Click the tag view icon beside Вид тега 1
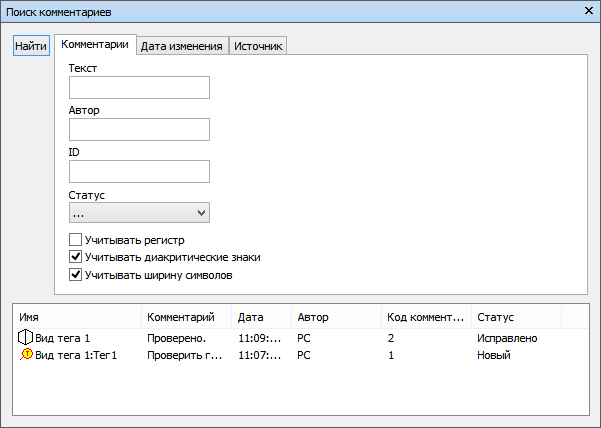The image size is (601, 428). coord(25,338)
